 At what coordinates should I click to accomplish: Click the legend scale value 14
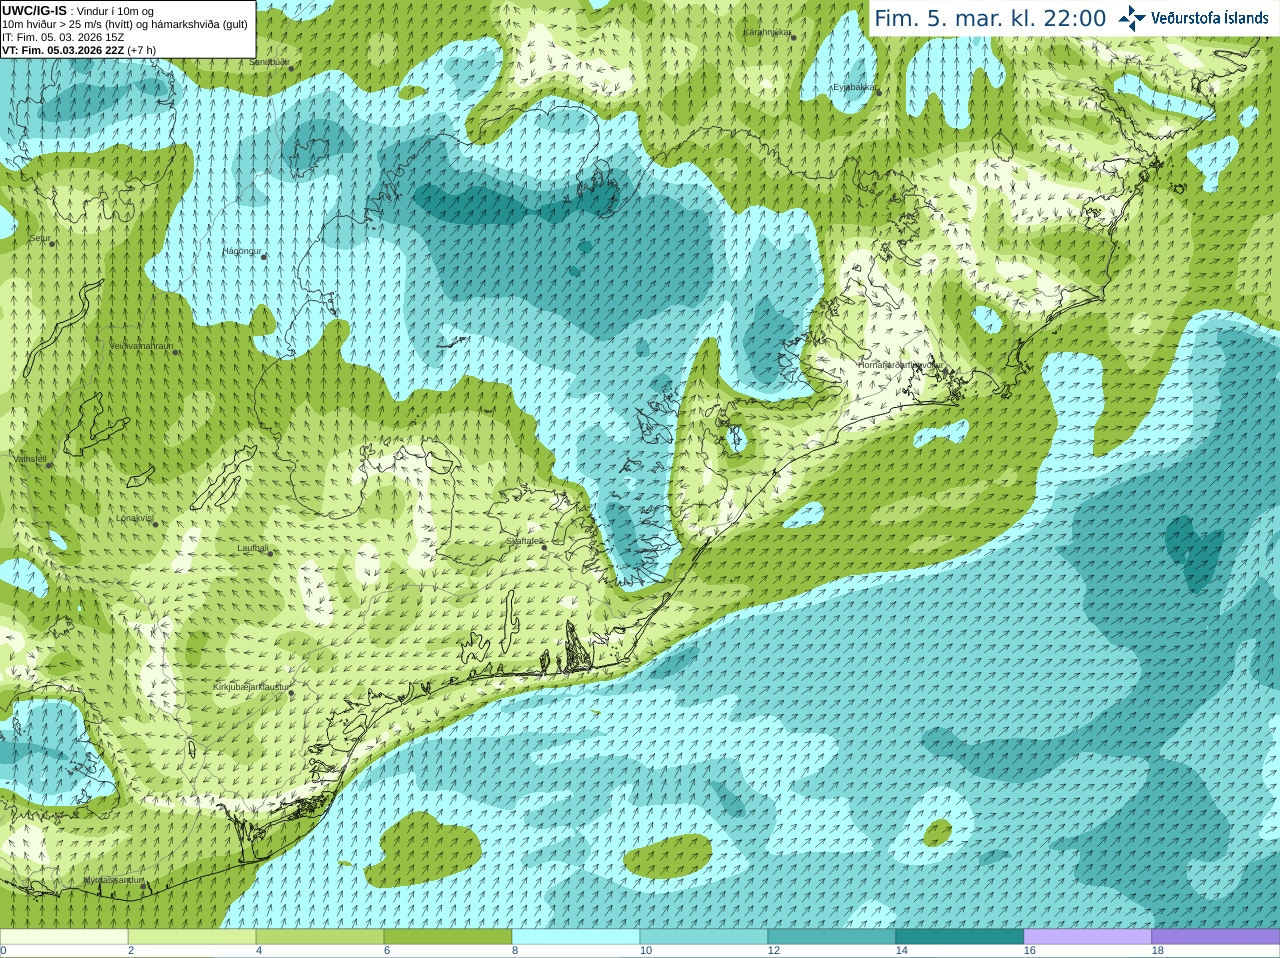(902, 951)
